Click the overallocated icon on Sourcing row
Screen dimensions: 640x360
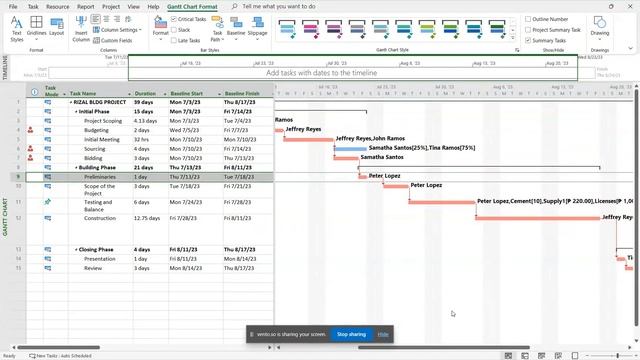[30, 149]
